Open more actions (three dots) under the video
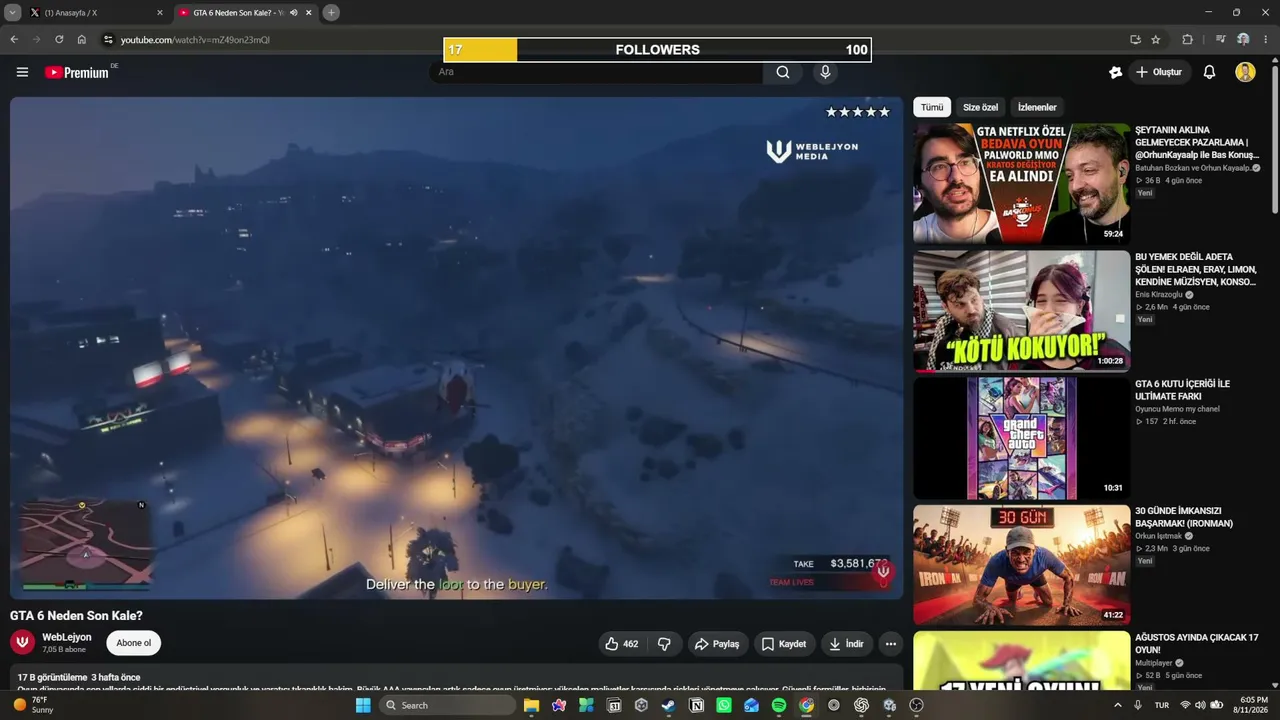 (890, 644)
